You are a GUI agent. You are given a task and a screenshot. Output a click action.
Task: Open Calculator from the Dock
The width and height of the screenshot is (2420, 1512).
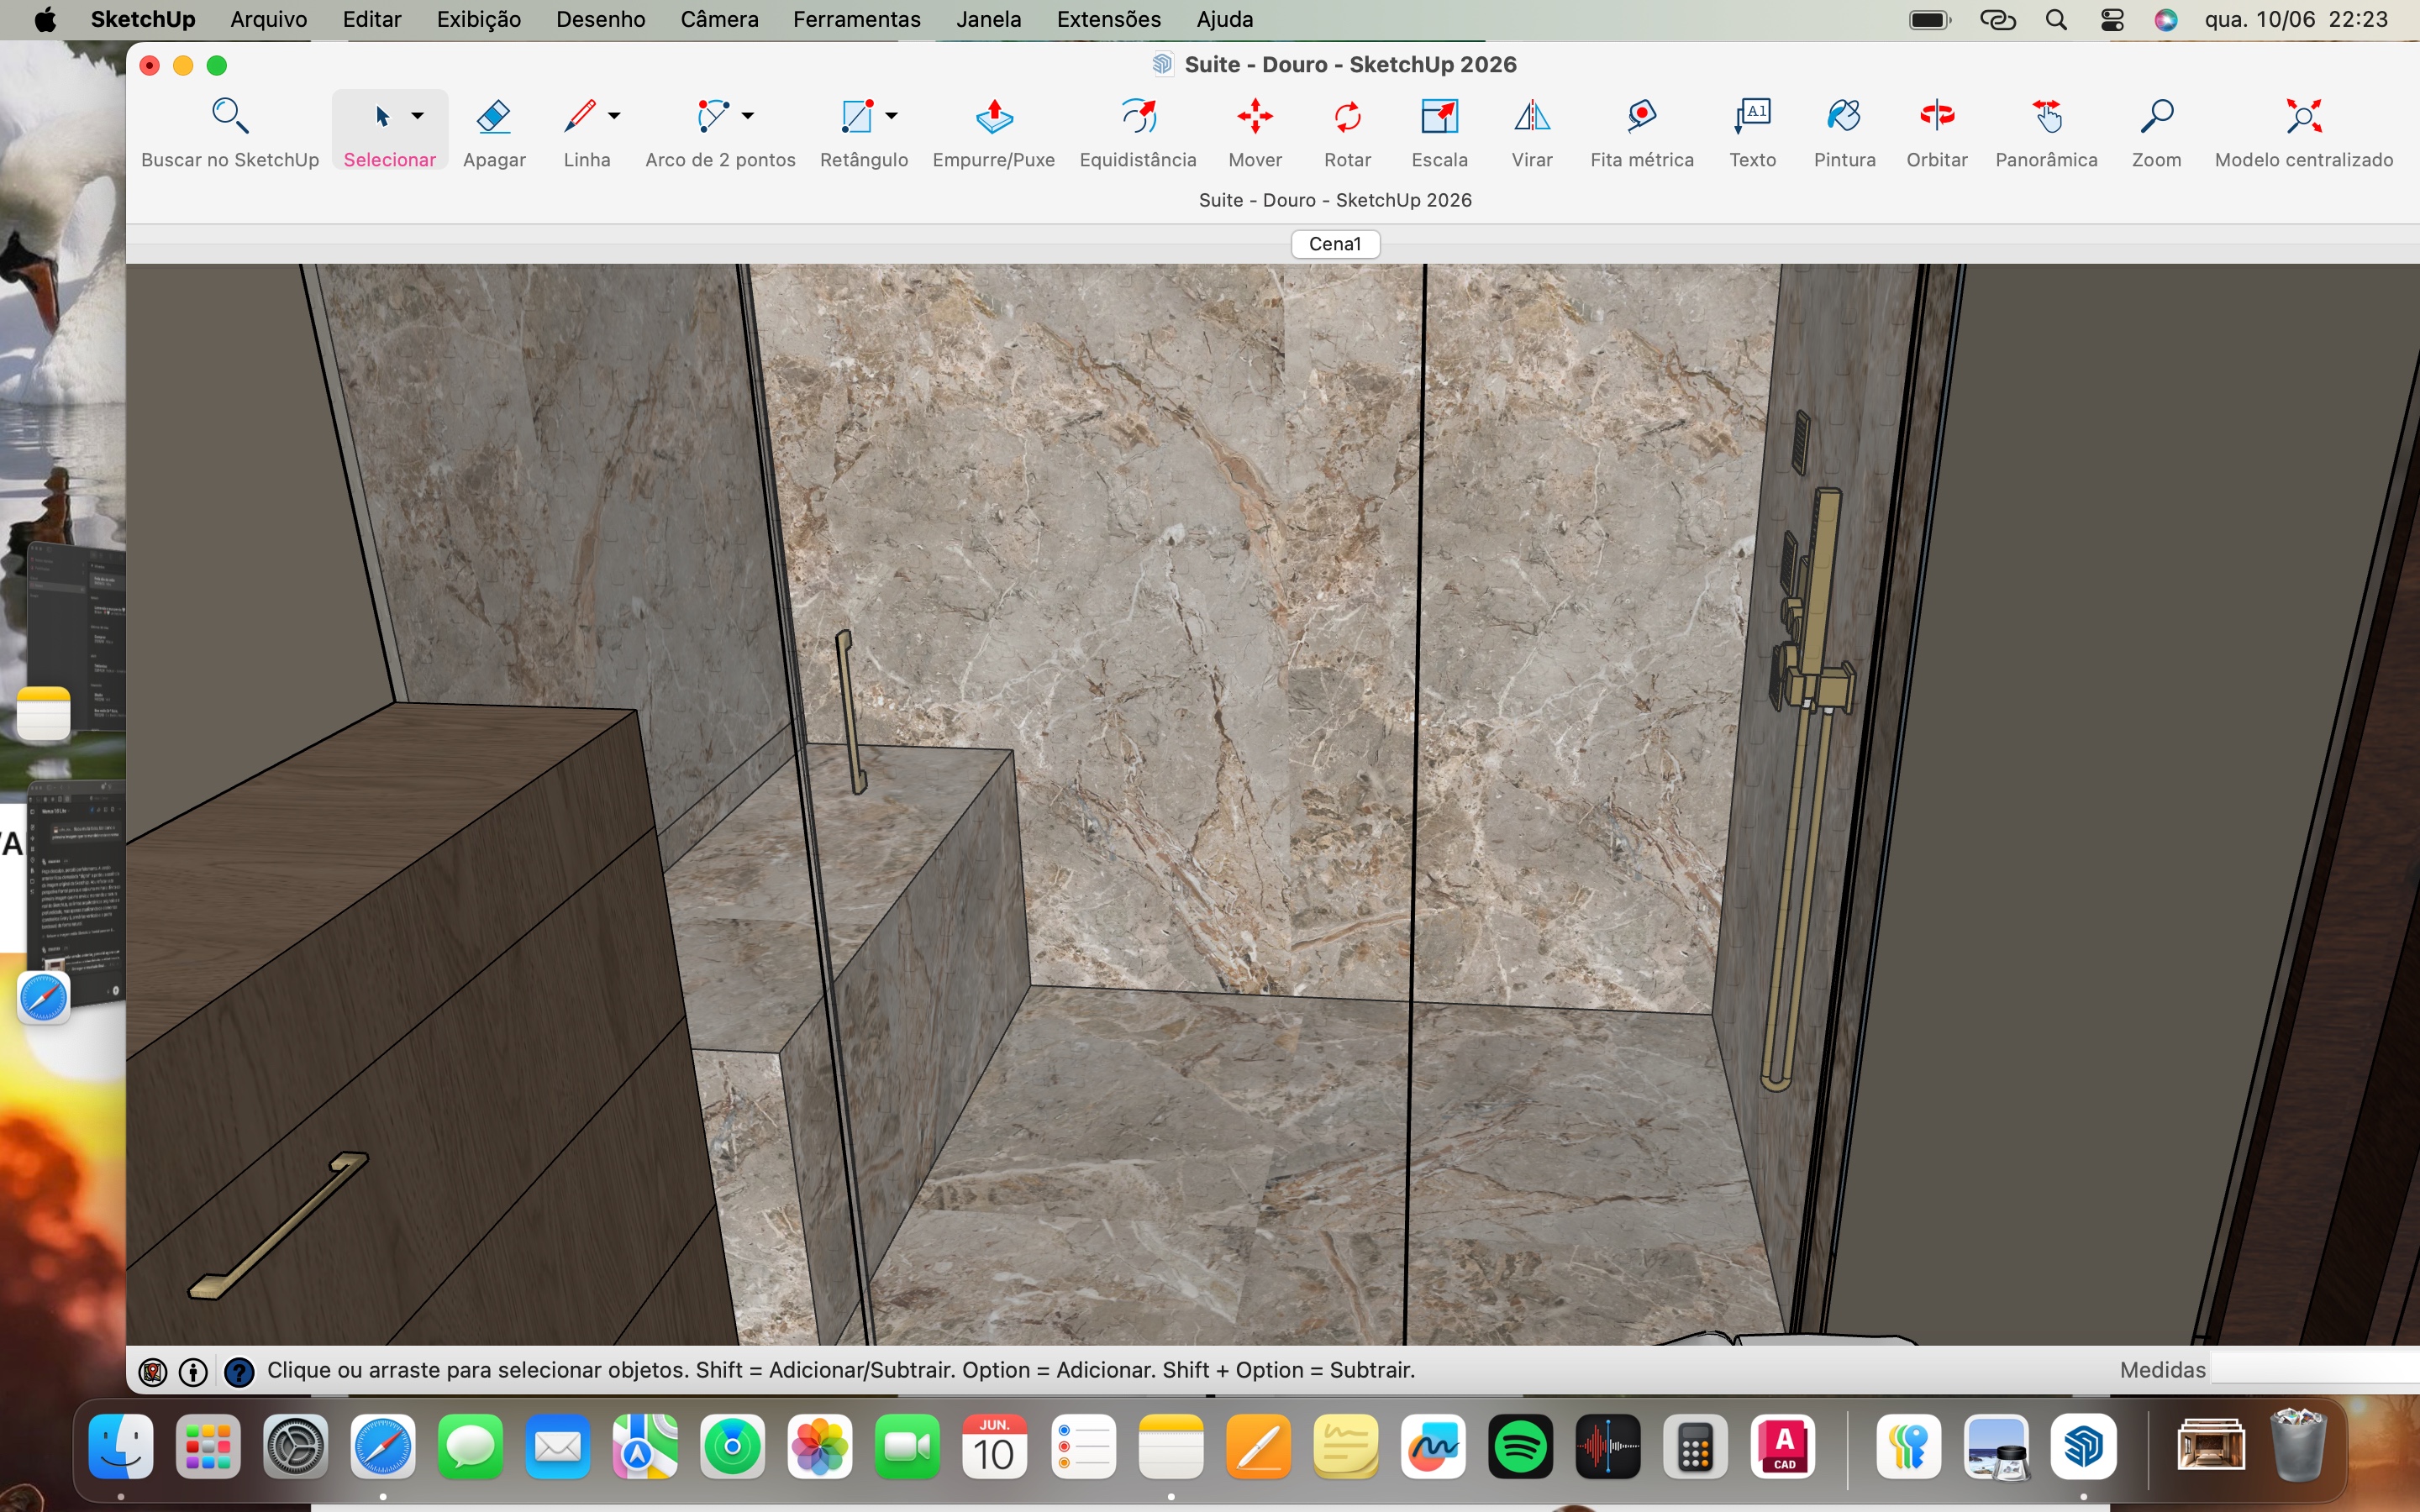pos(1696,1447)
